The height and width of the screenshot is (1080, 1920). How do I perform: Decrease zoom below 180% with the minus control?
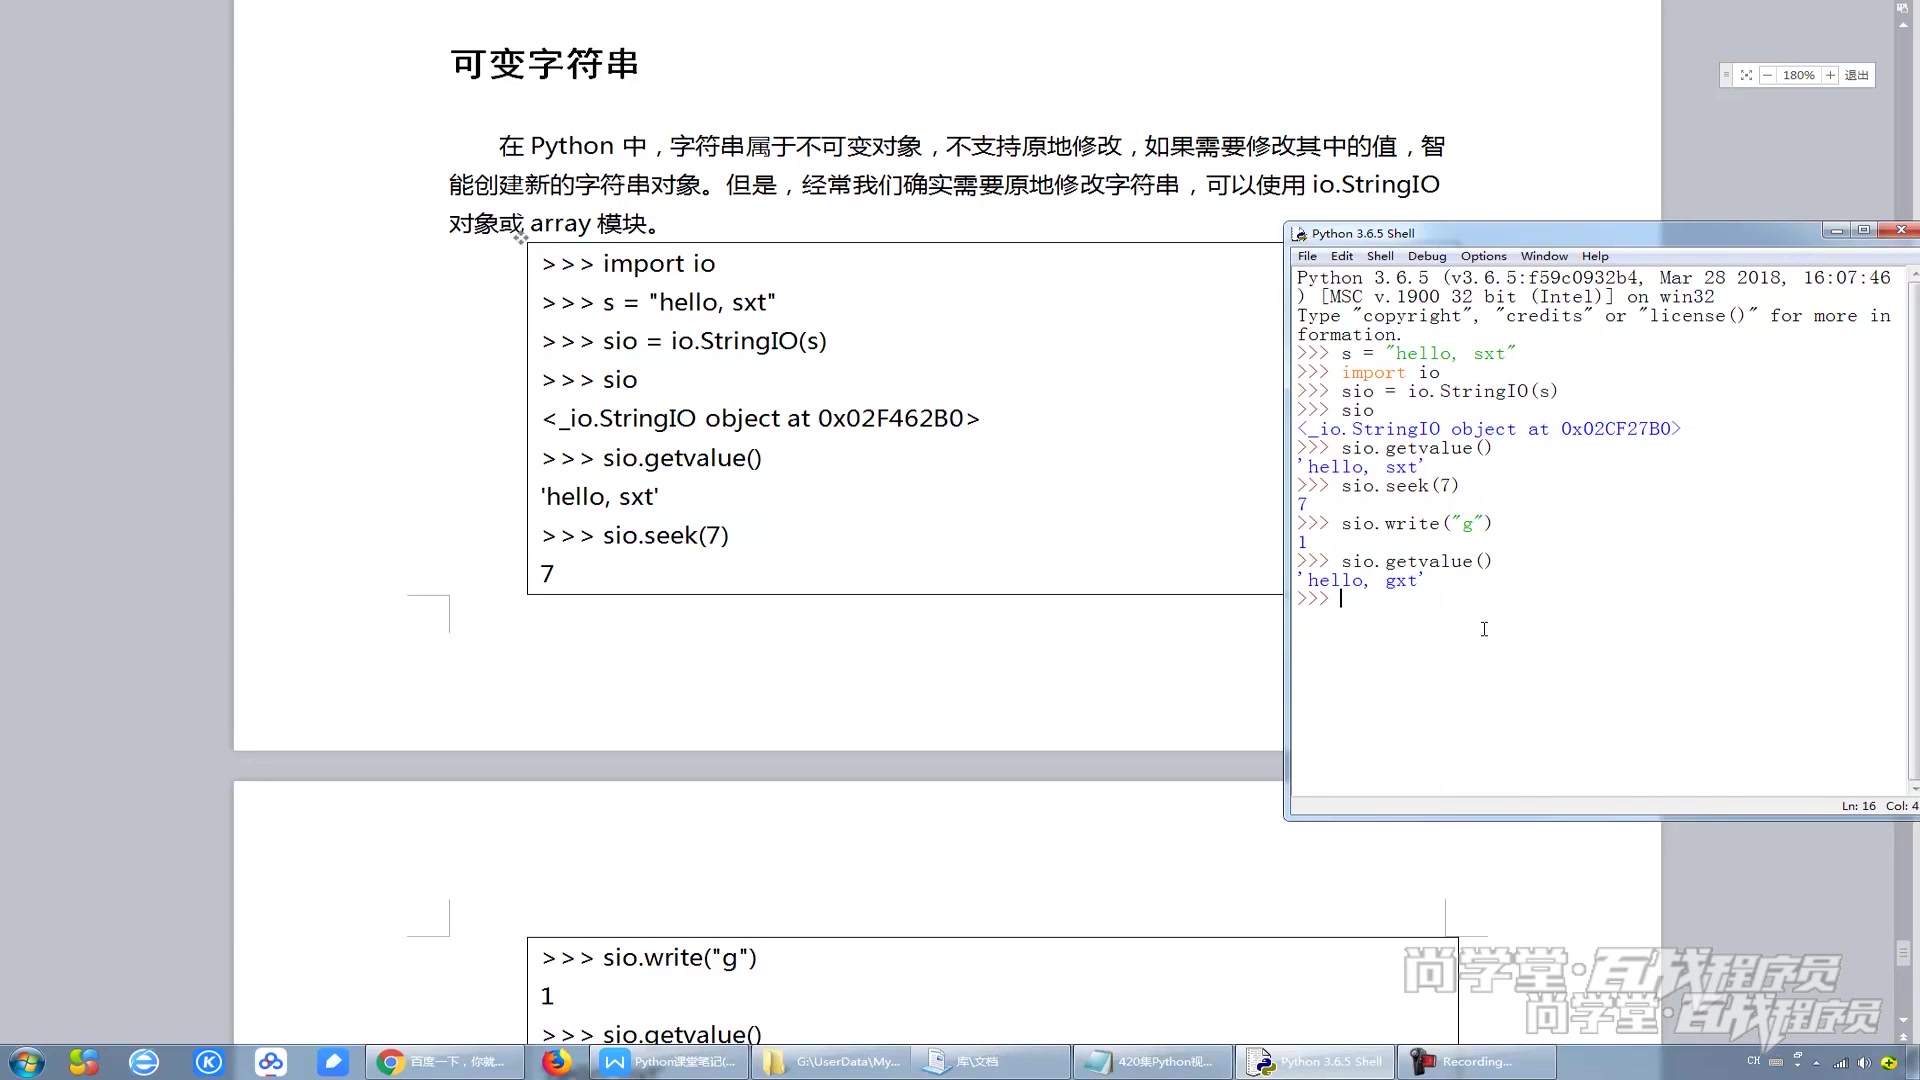tap(1767, 75)
